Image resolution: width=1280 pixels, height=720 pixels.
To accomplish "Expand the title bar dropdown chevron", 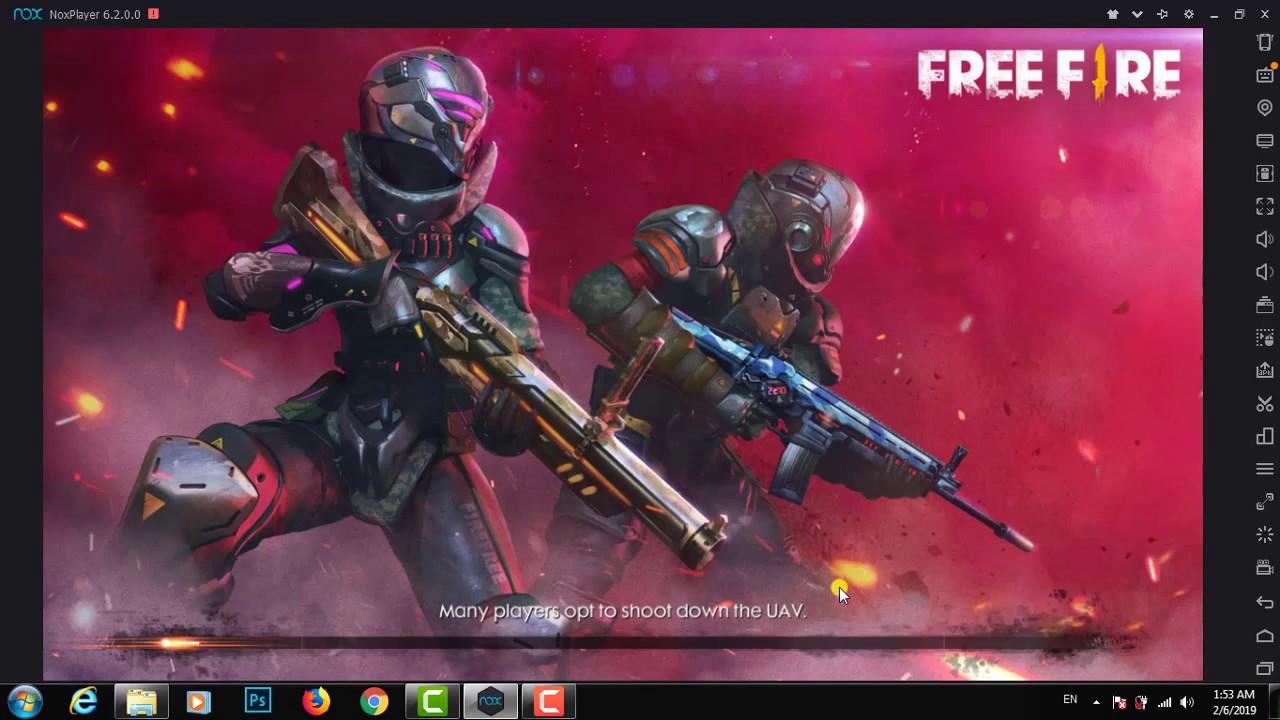I will [1137, 14].
